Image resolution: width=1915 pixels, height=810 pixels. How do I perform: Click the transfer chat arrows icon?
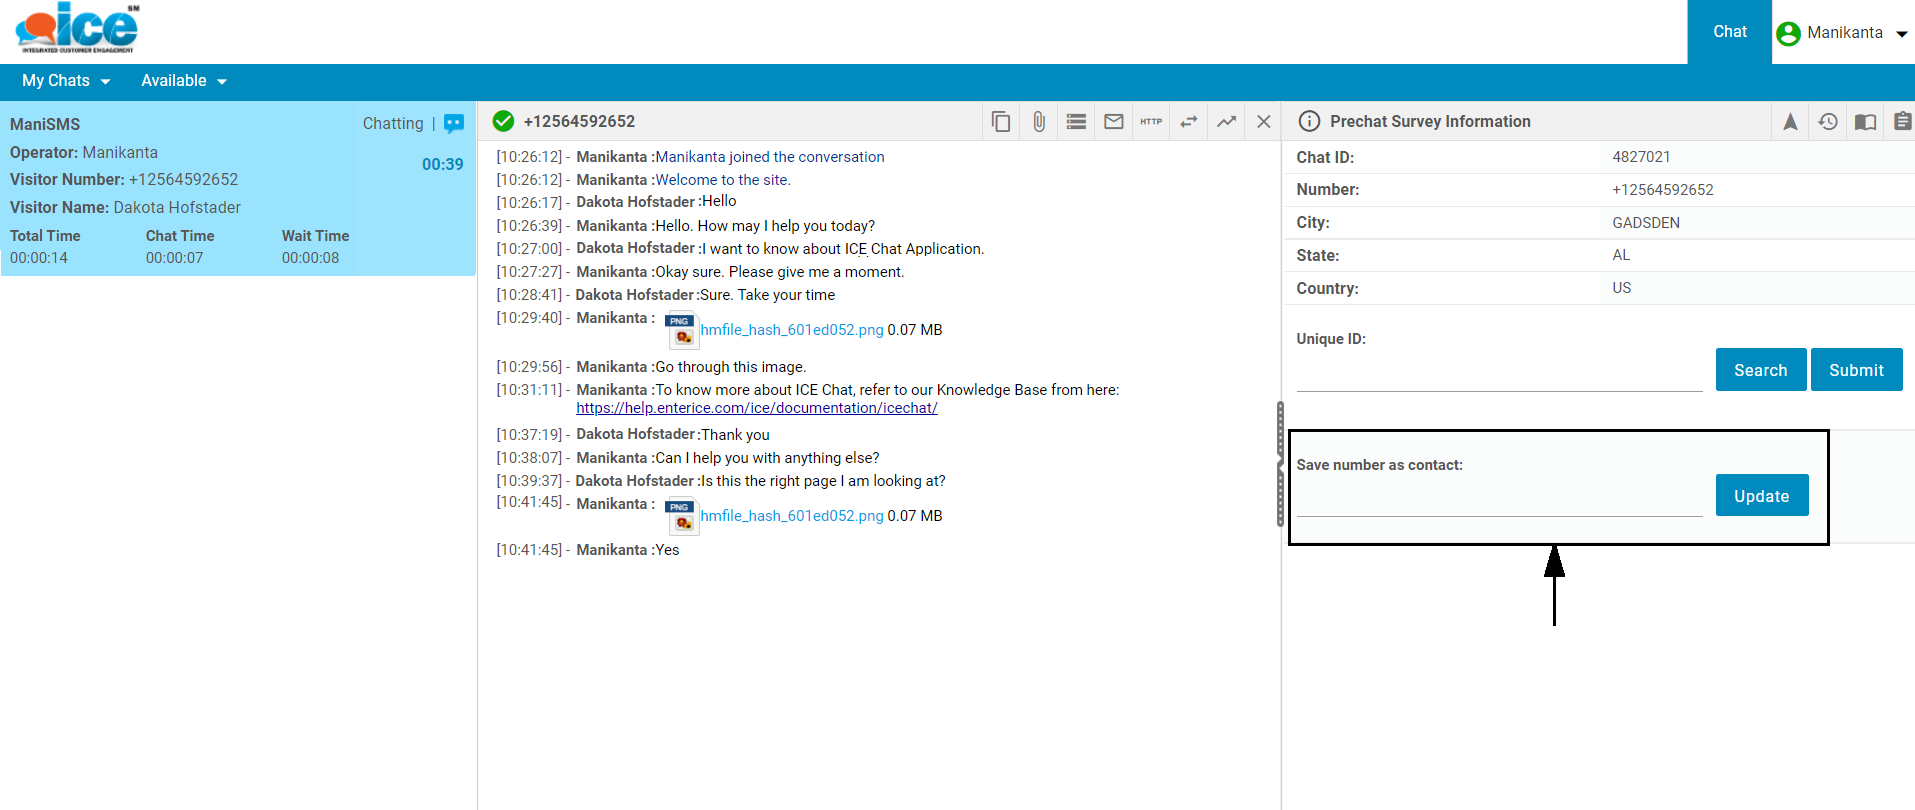[x=1189, y=122]
